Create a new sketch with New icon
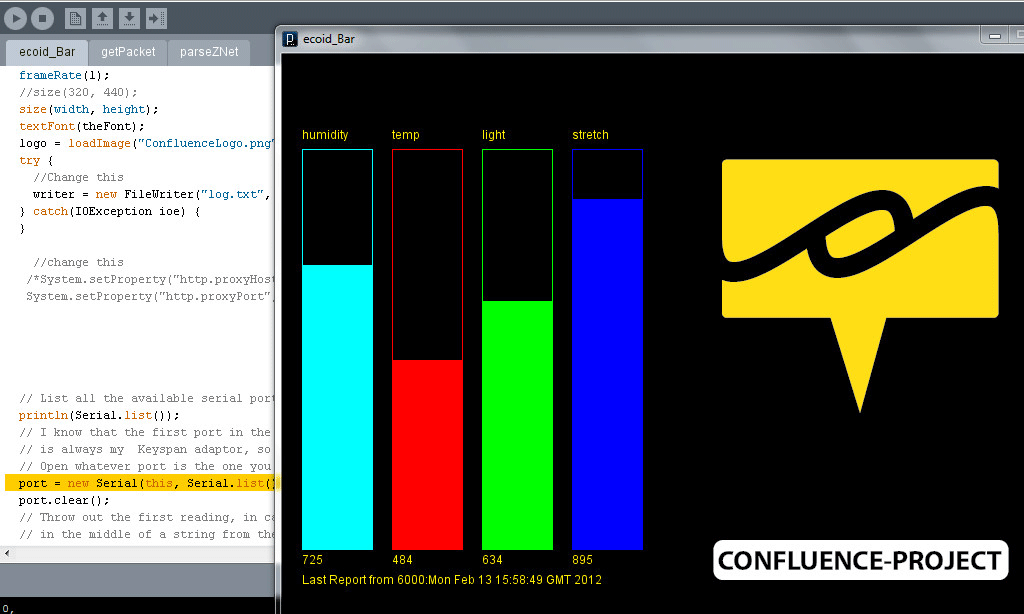 [76, 18]
